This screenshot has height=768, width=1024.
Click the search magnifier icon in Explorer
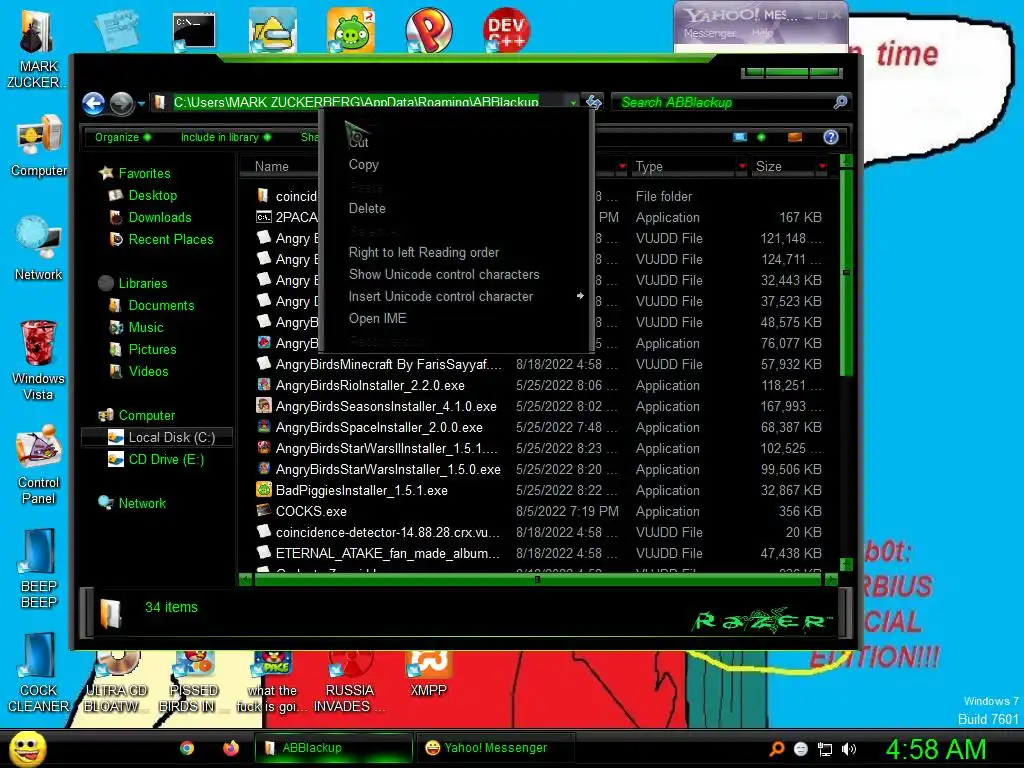tap(840, 102)
